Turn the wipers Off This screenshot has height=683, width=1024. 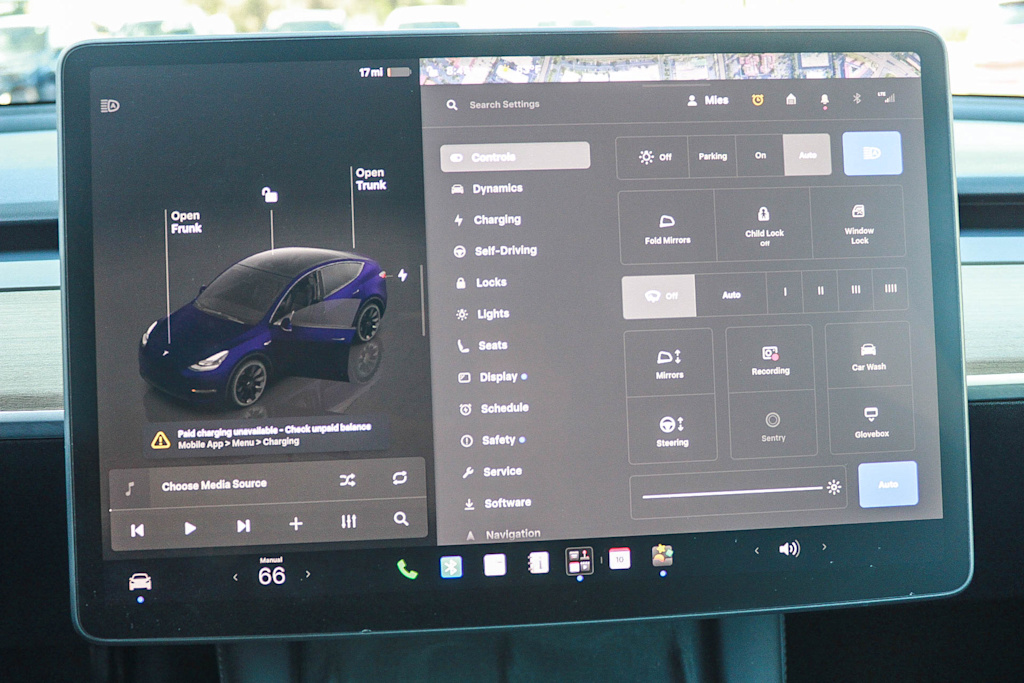click(x=659, y=296)
